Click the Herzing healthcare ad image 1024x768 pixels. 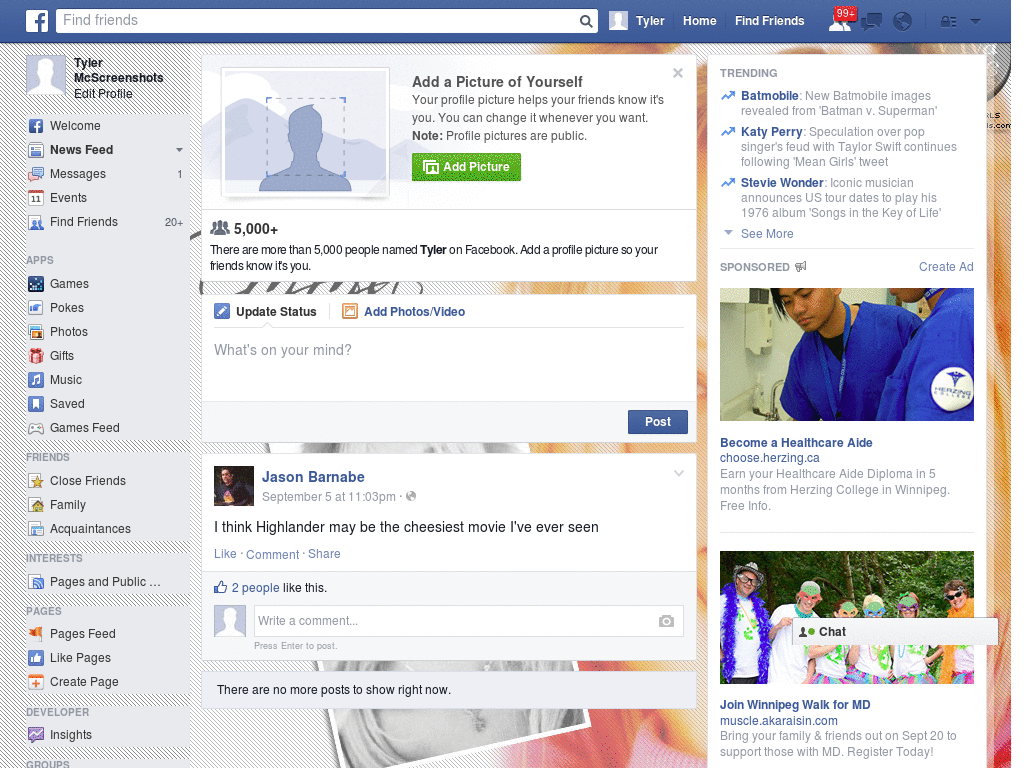[x=846, y=355]
